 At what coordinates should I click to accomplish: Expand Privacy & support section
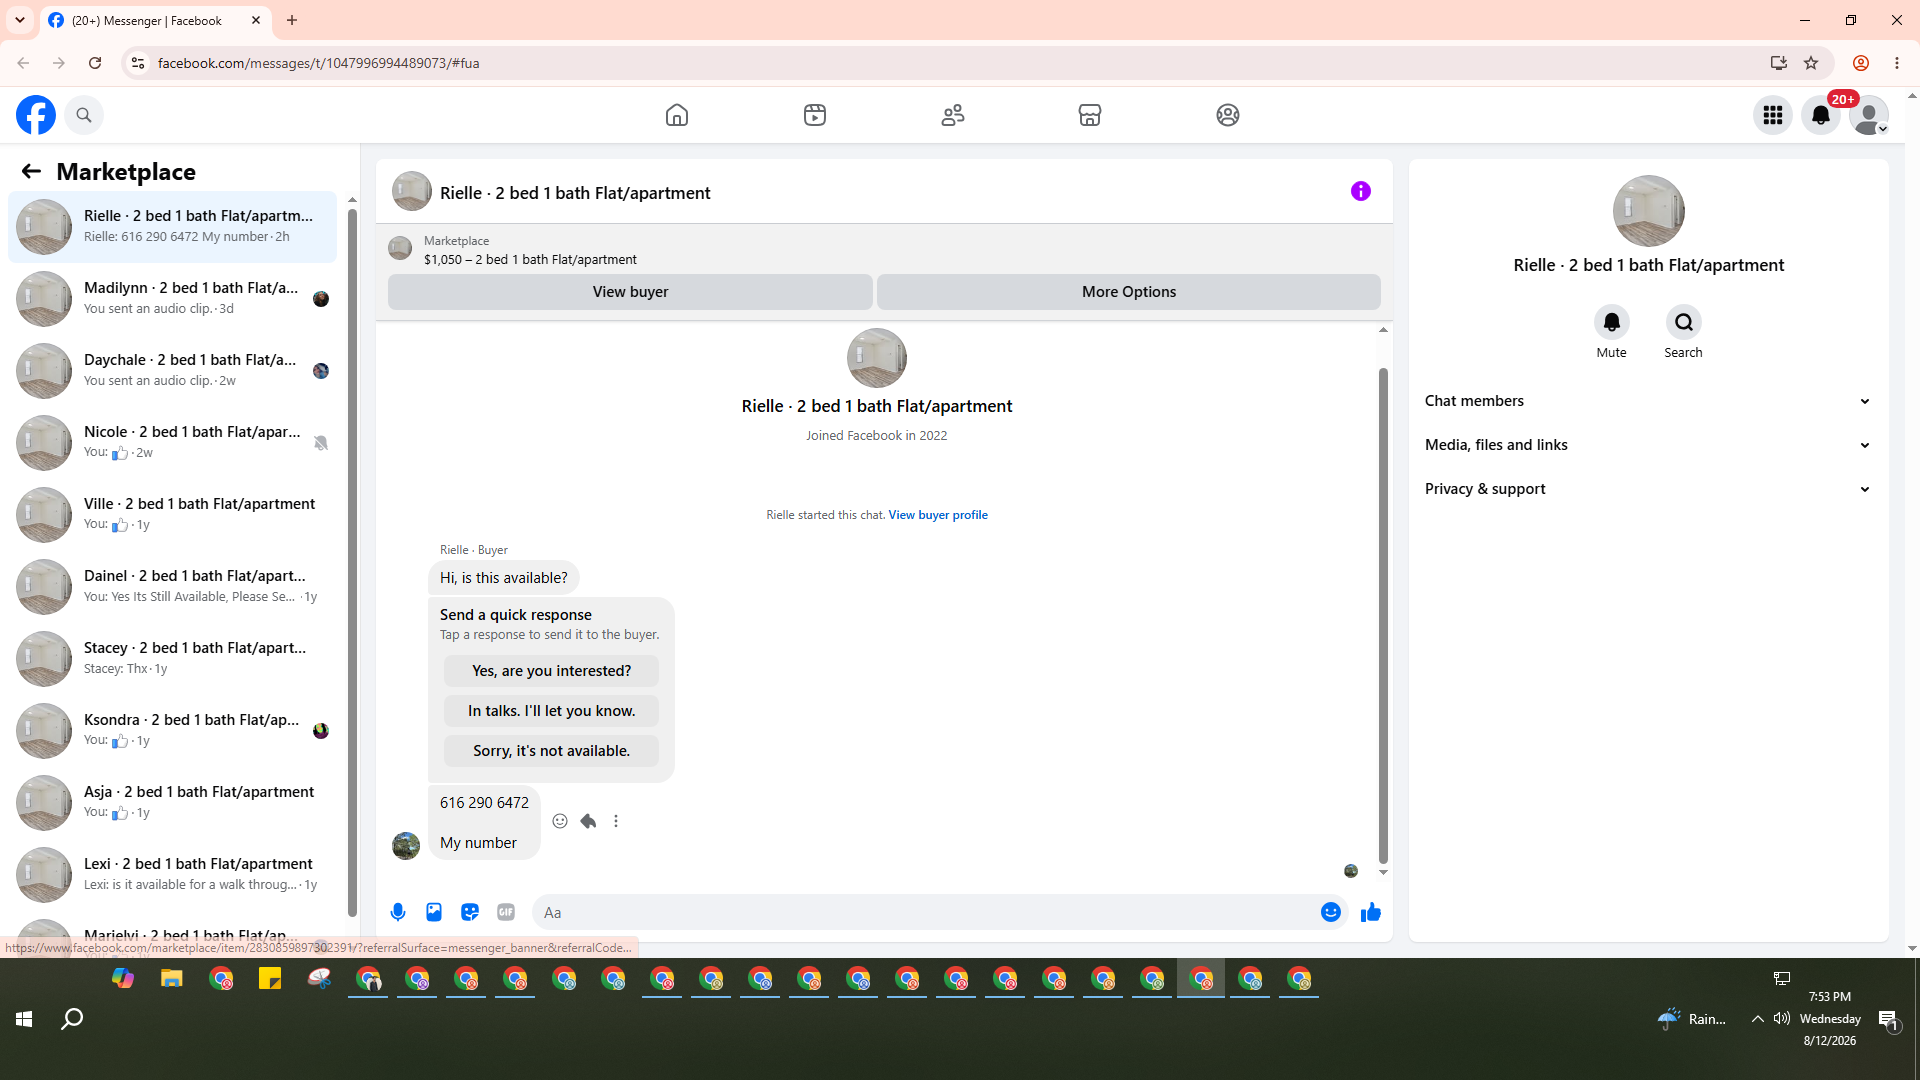tap(1648, 489)
